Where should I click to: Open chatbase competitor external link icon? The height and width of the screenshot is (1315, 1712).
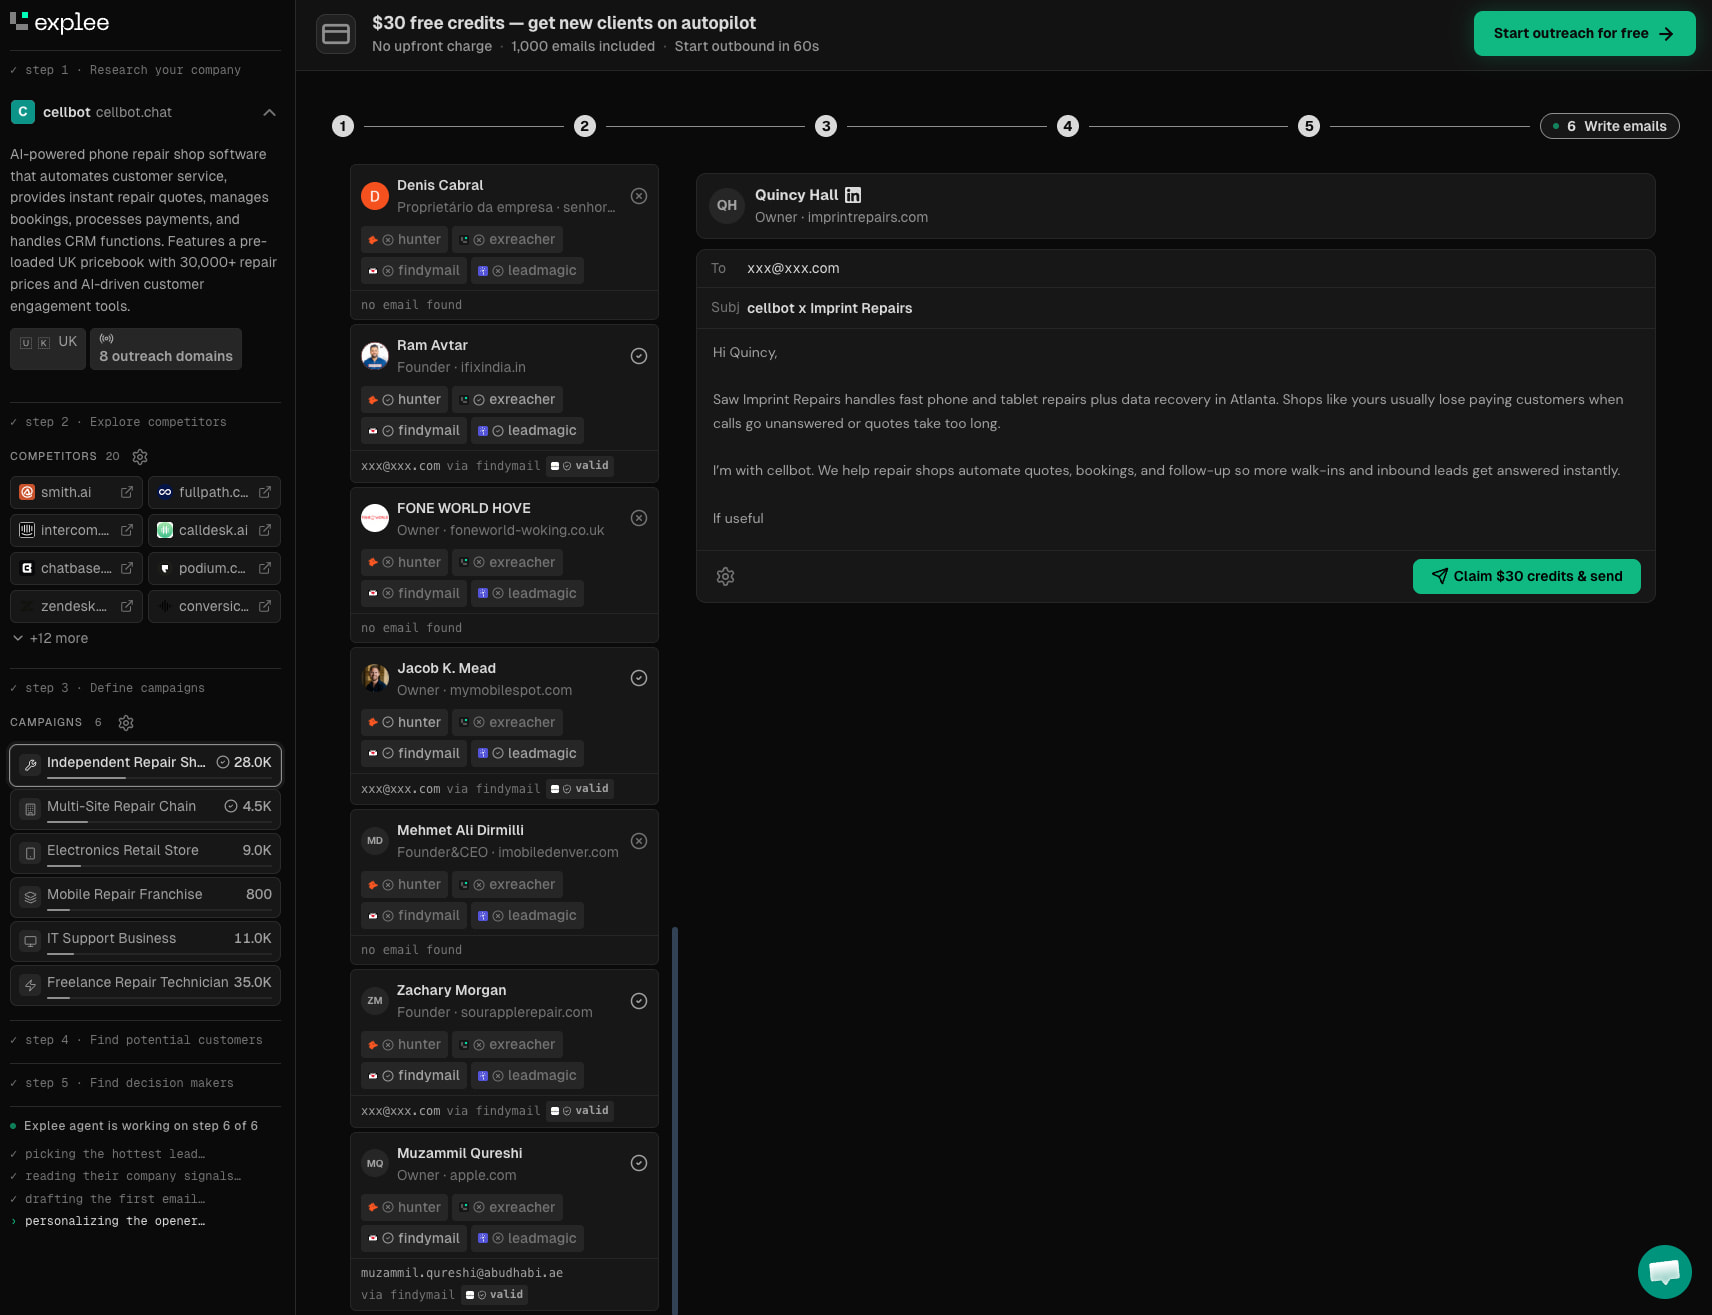tap(127, 568)
